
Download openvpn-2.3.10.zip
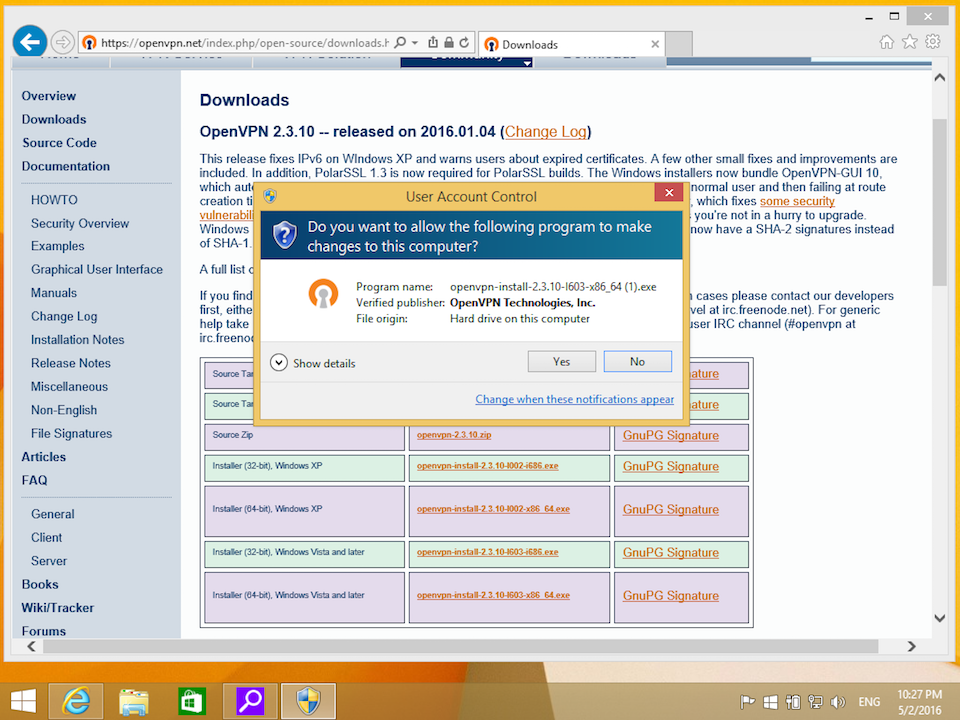pyautogui.click(x=454, y=435)
